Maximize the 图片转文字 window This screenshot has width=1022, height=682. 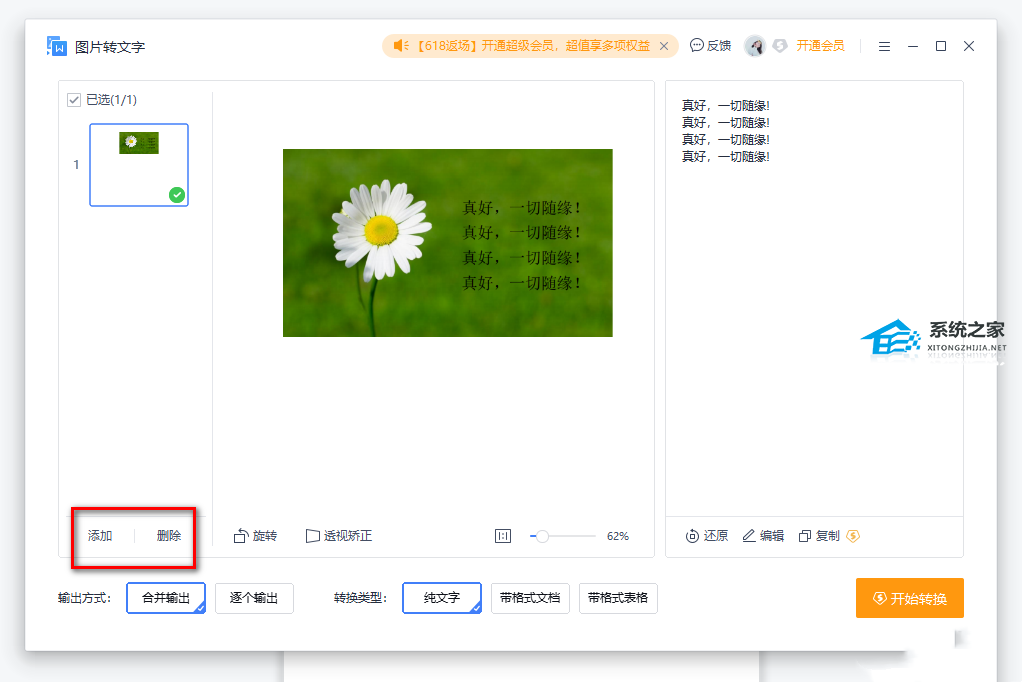941,46
